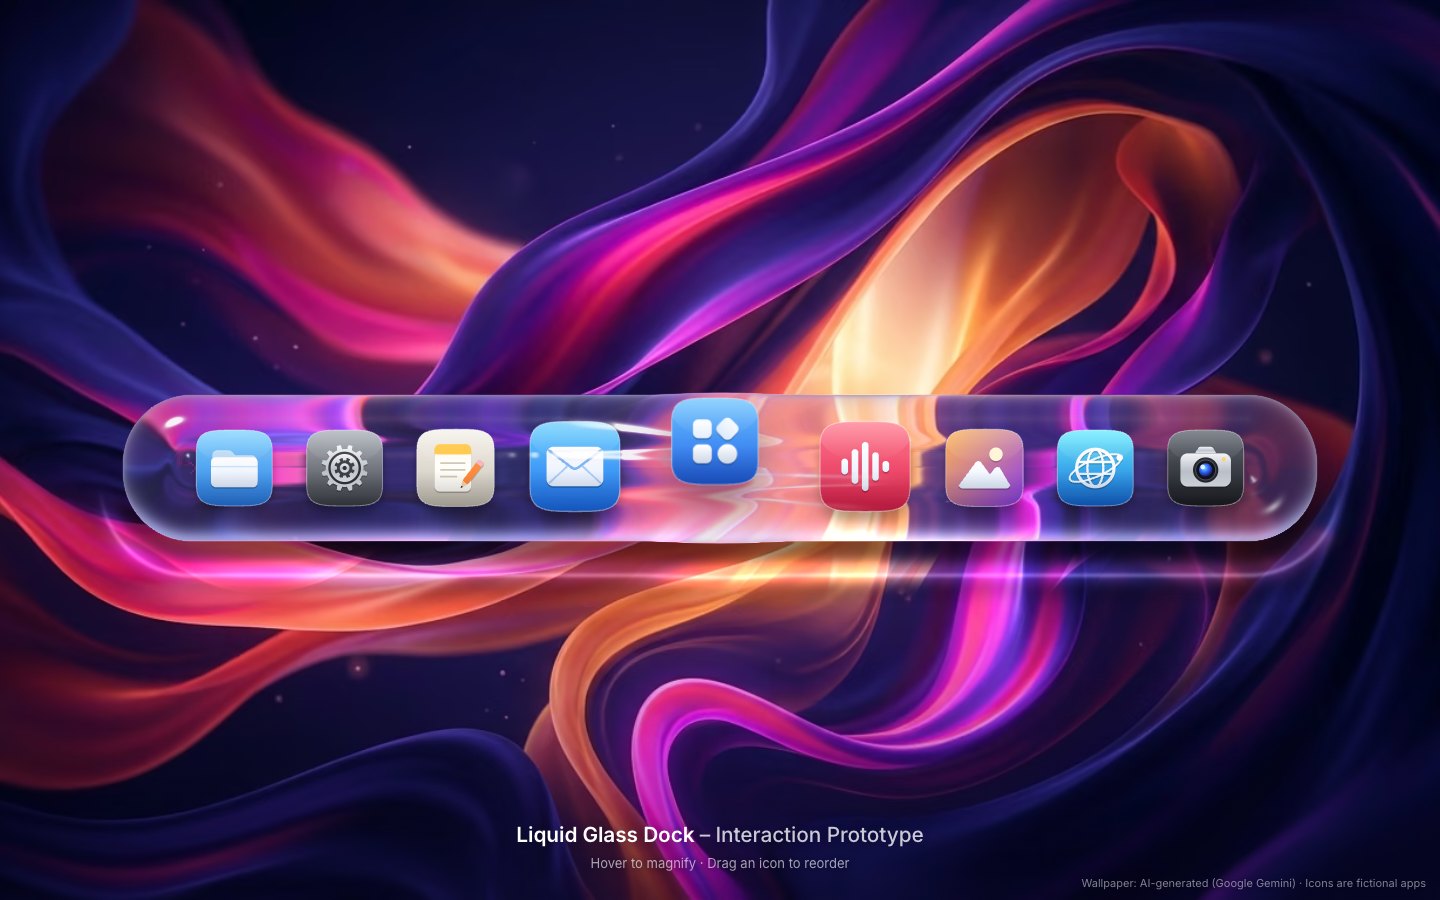
Task: Open the Notes app with pencil icon
Action: coord(455,468)
